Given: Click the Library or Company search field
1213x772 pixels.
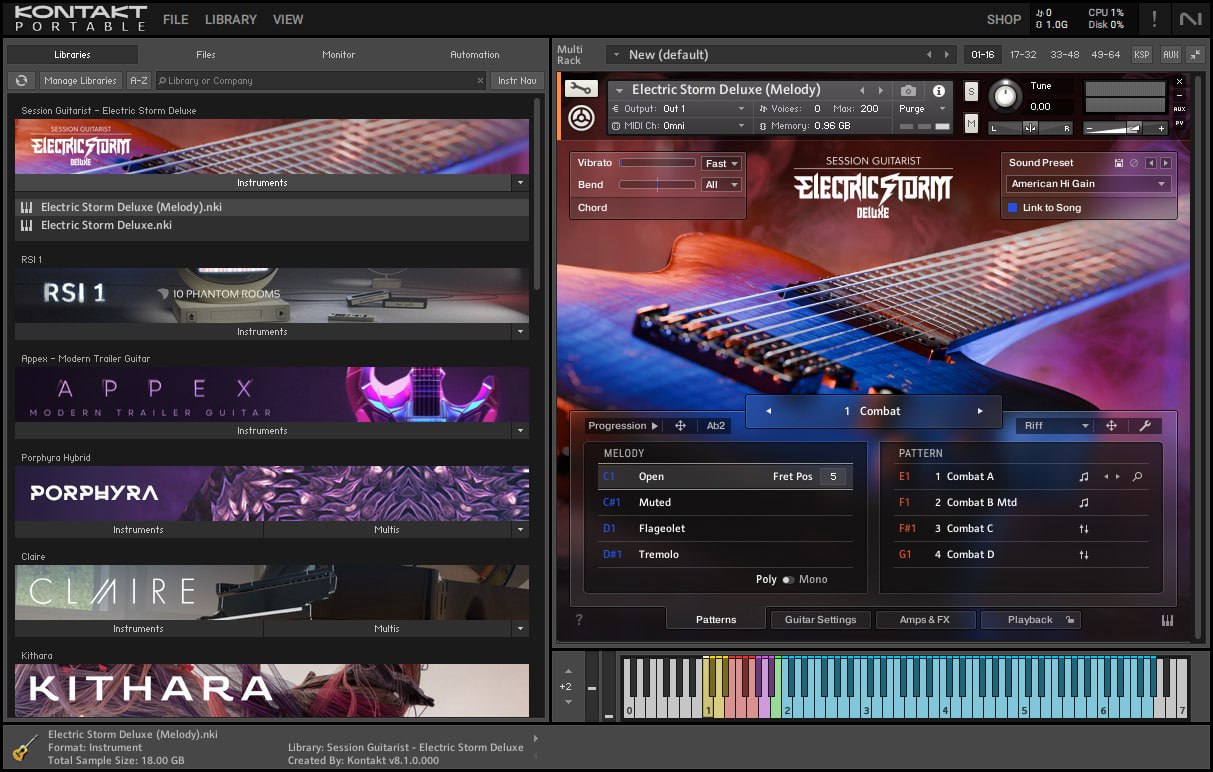Looking at the screenshot, I should tap(320, 81).
